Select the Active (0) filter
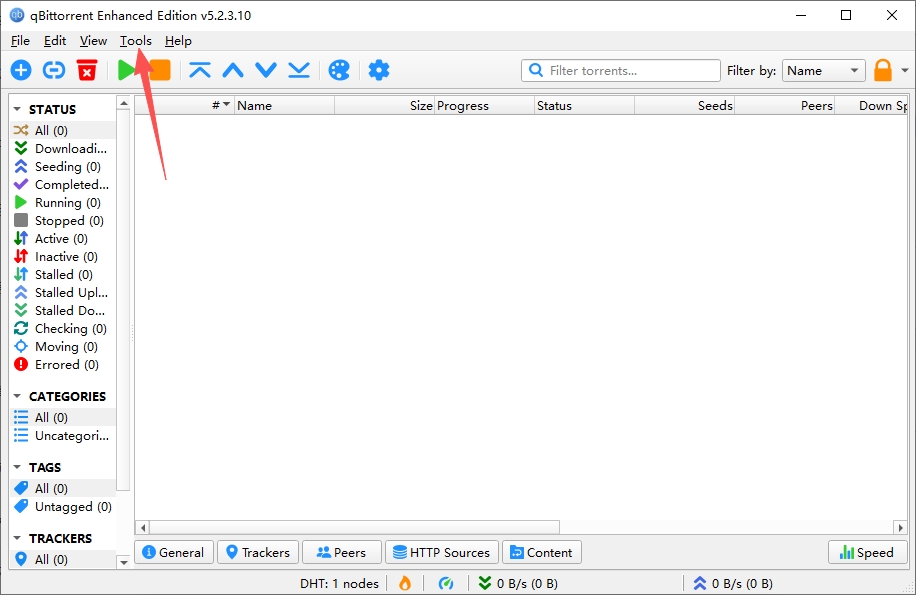916x595 pixels. (63, 239)
